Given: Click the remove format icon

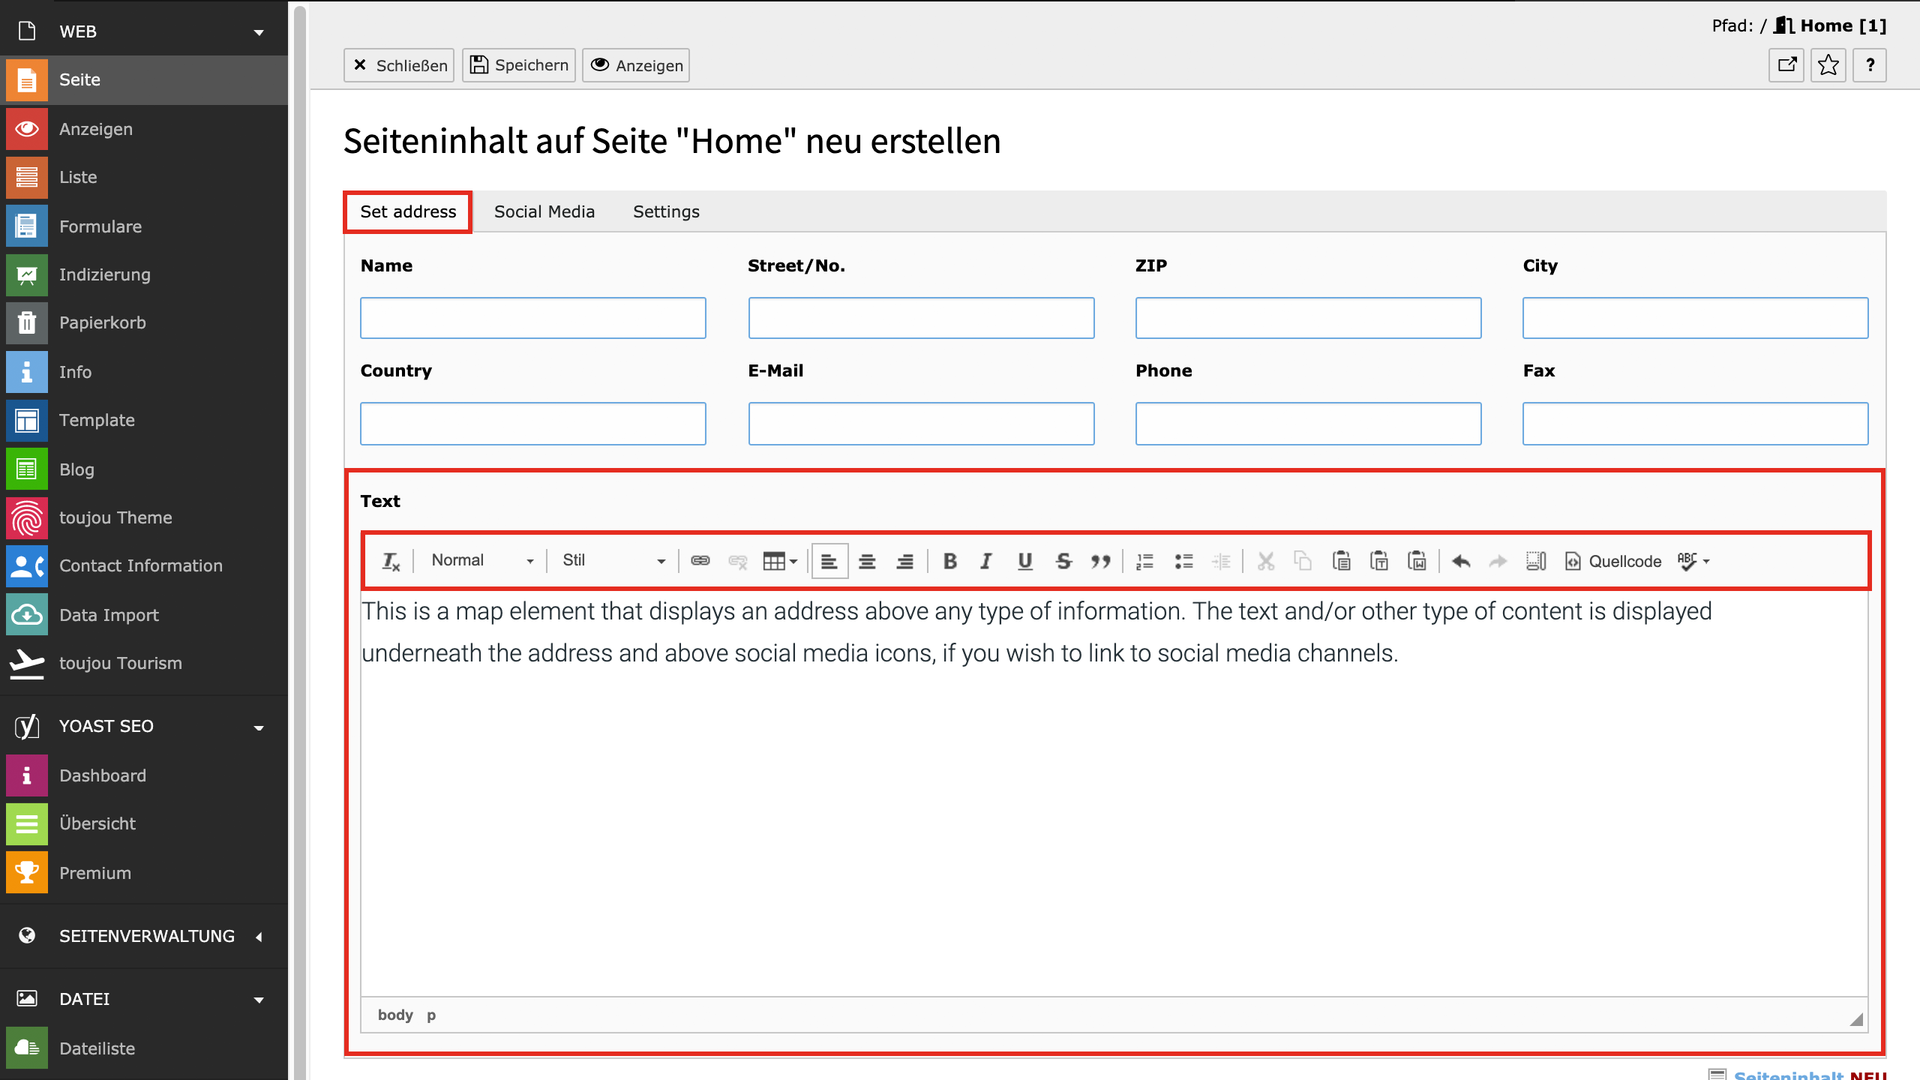Looking at the screenshot, I should [x=391, y=562].
